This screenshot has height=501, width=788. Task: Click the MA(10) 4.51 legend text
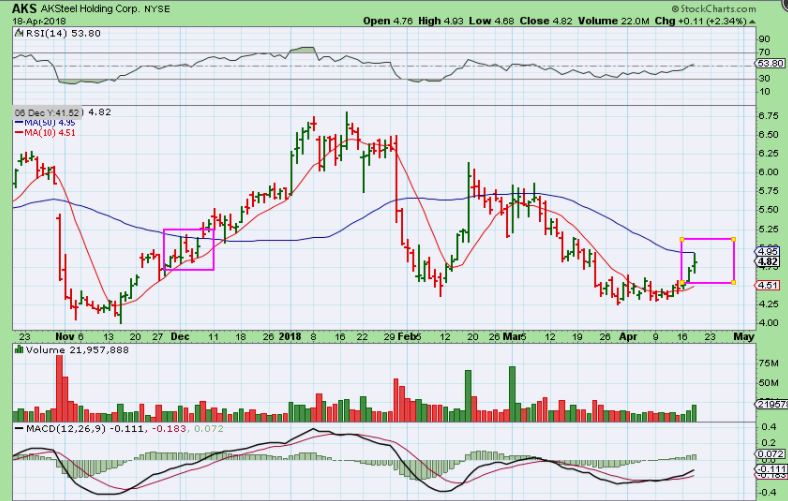50,133
